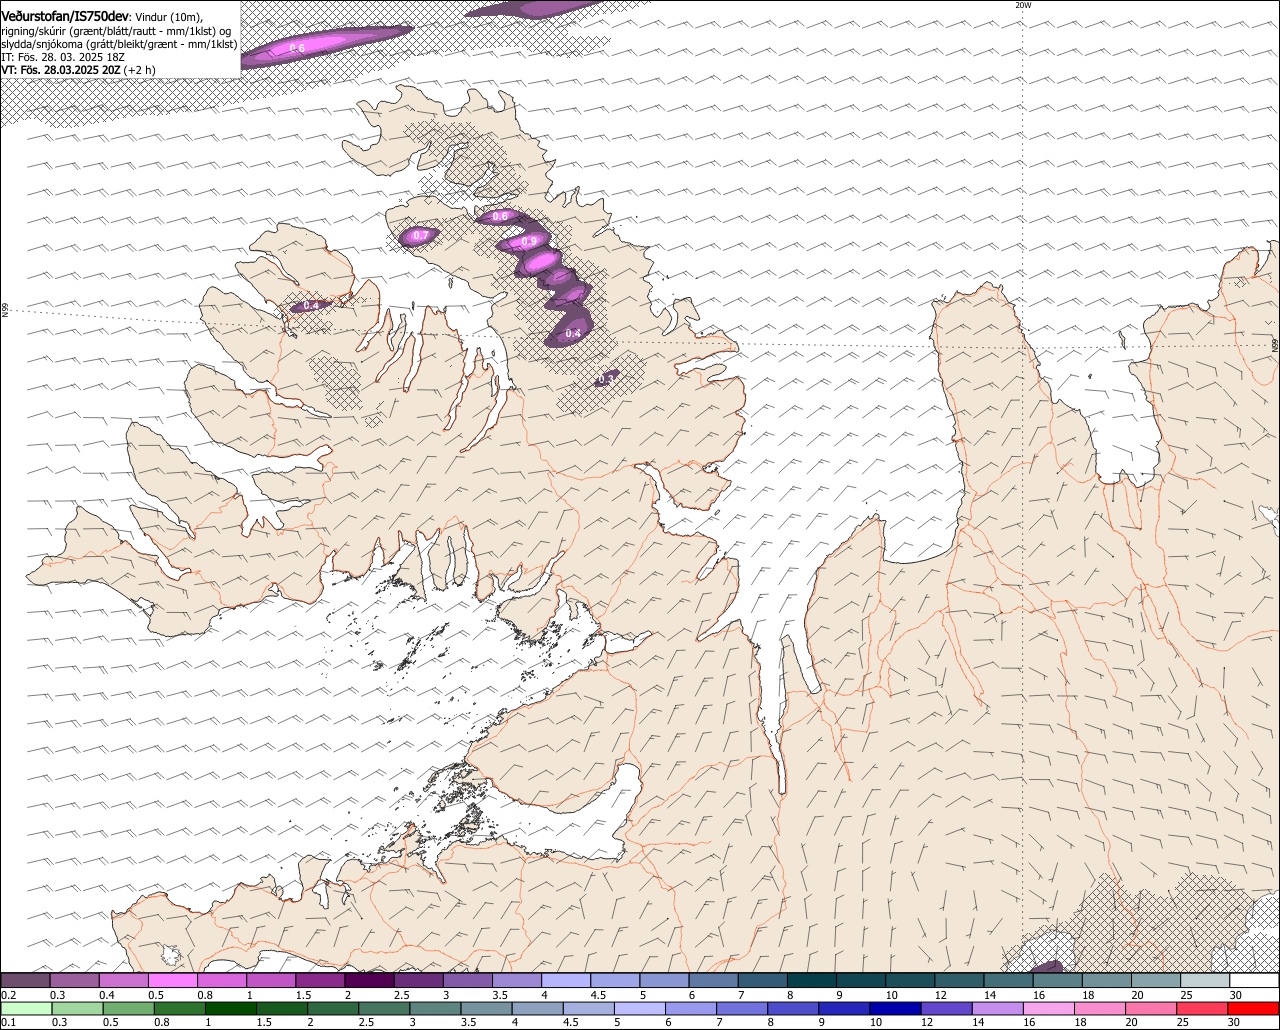Pick the light grey 25 swatch in the top row
The image size is (1280, 1030).
(x=1205, y=981)
